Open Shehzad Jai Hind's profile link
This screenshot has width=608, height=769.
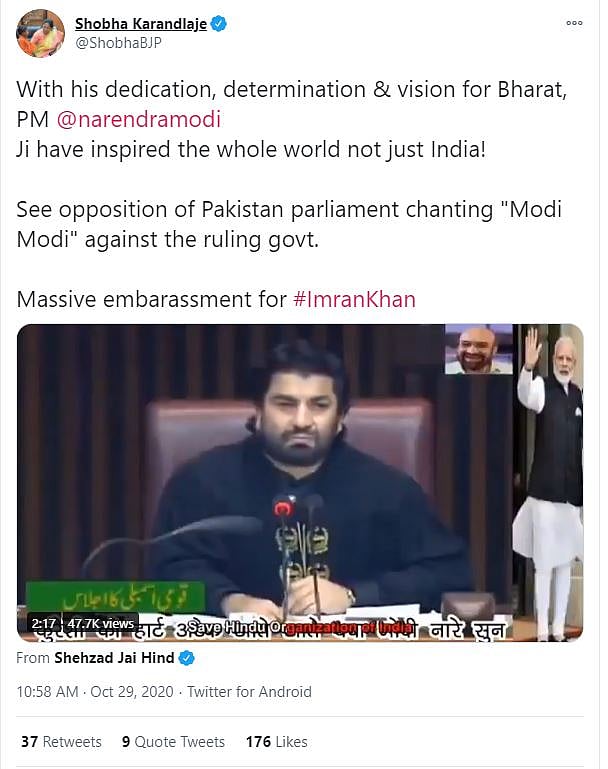pos(114,658)
